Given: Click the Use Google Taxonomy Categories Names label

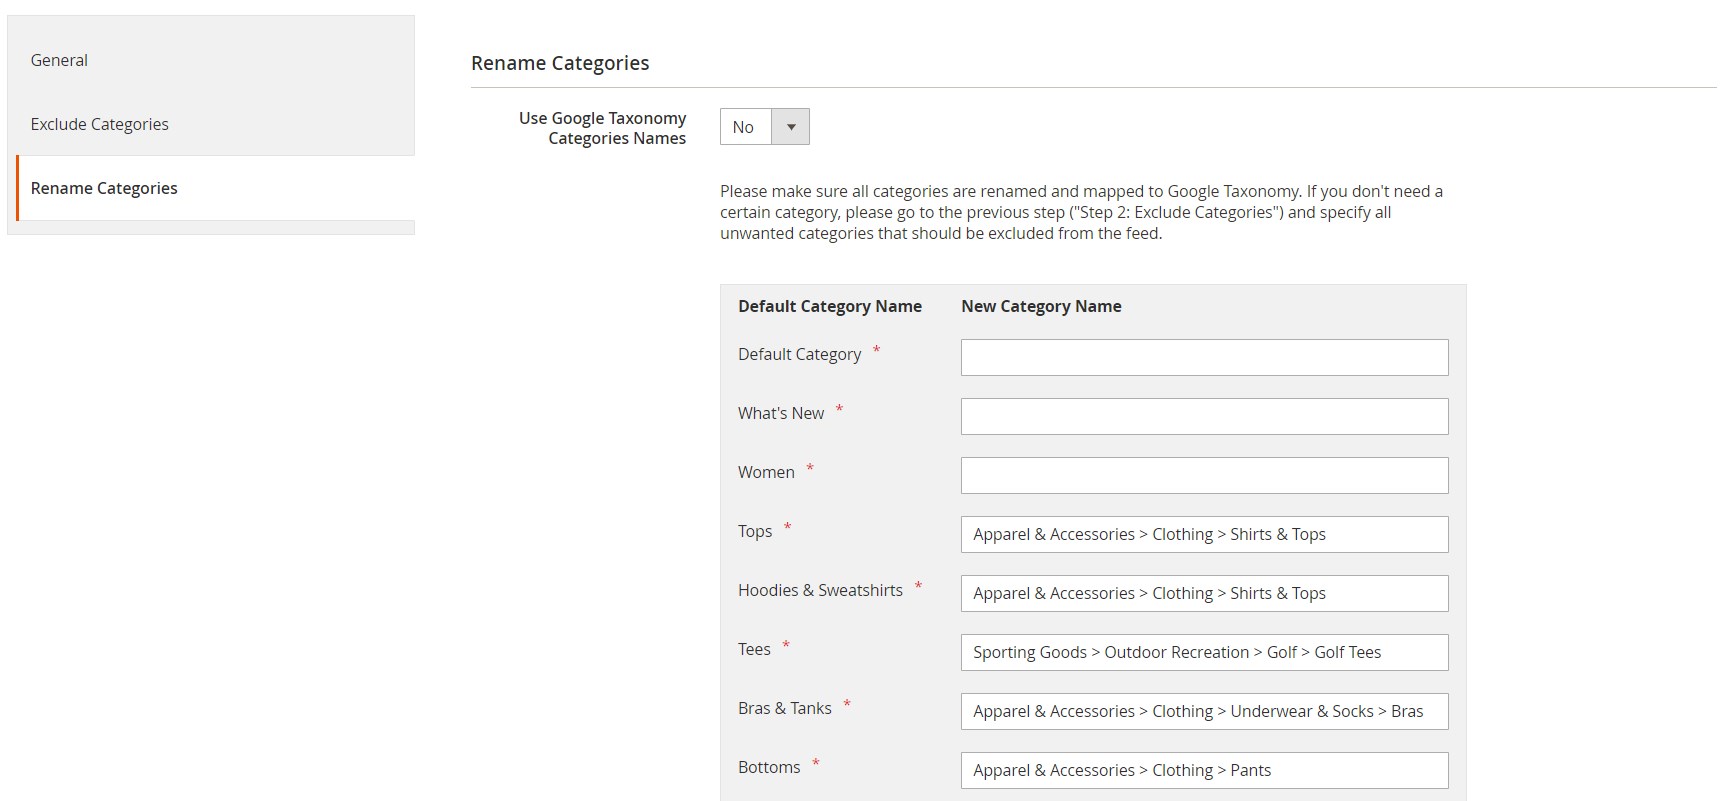Looking at the screenshot, I should (602, 128).
